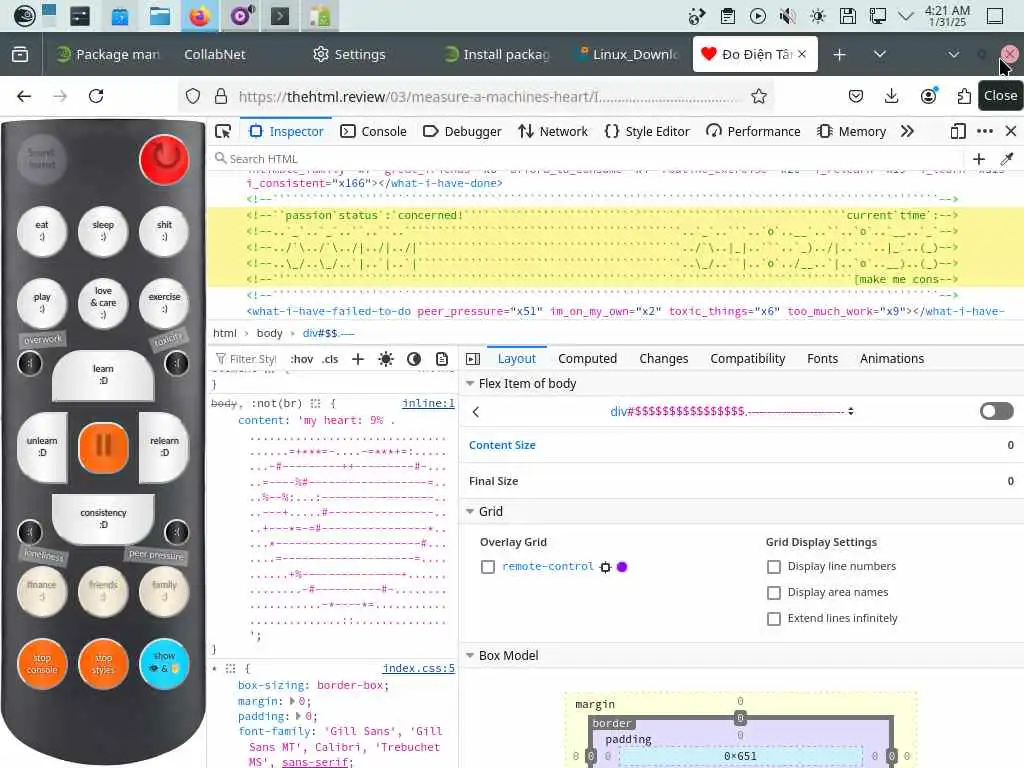Viewport: 1024px width, 768px height.
Task: Expand the padding shorthand property
Action: click(x=300, y=716)
